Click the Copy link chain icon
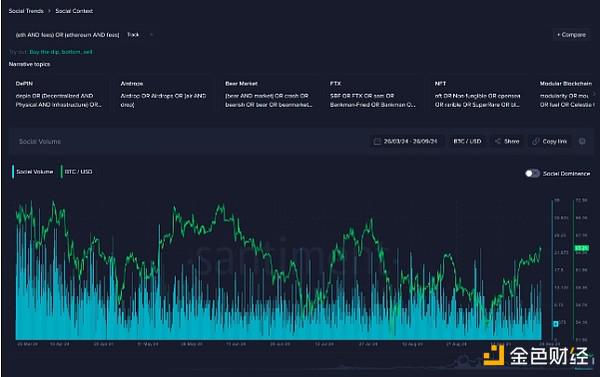 pyautogui.click(x=536, y=142)
